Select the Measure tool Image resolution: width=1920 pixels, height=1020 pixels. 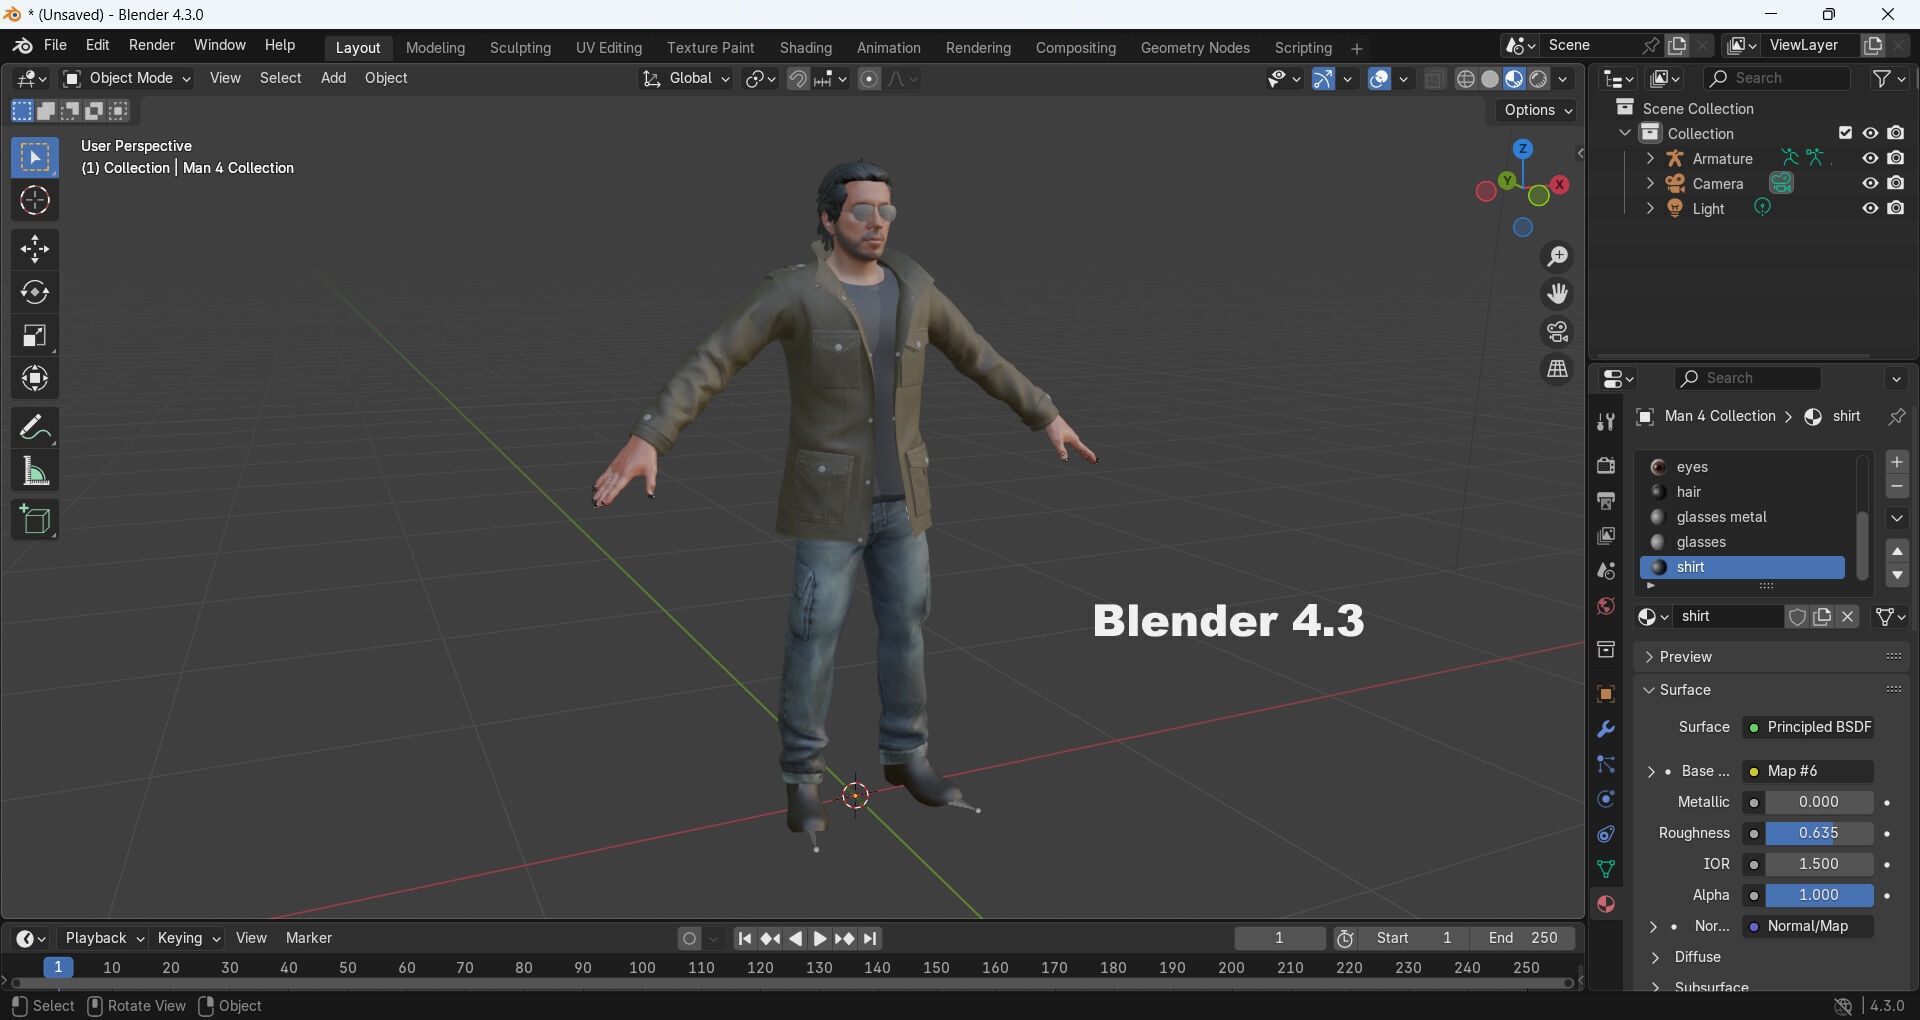point(35,471)
